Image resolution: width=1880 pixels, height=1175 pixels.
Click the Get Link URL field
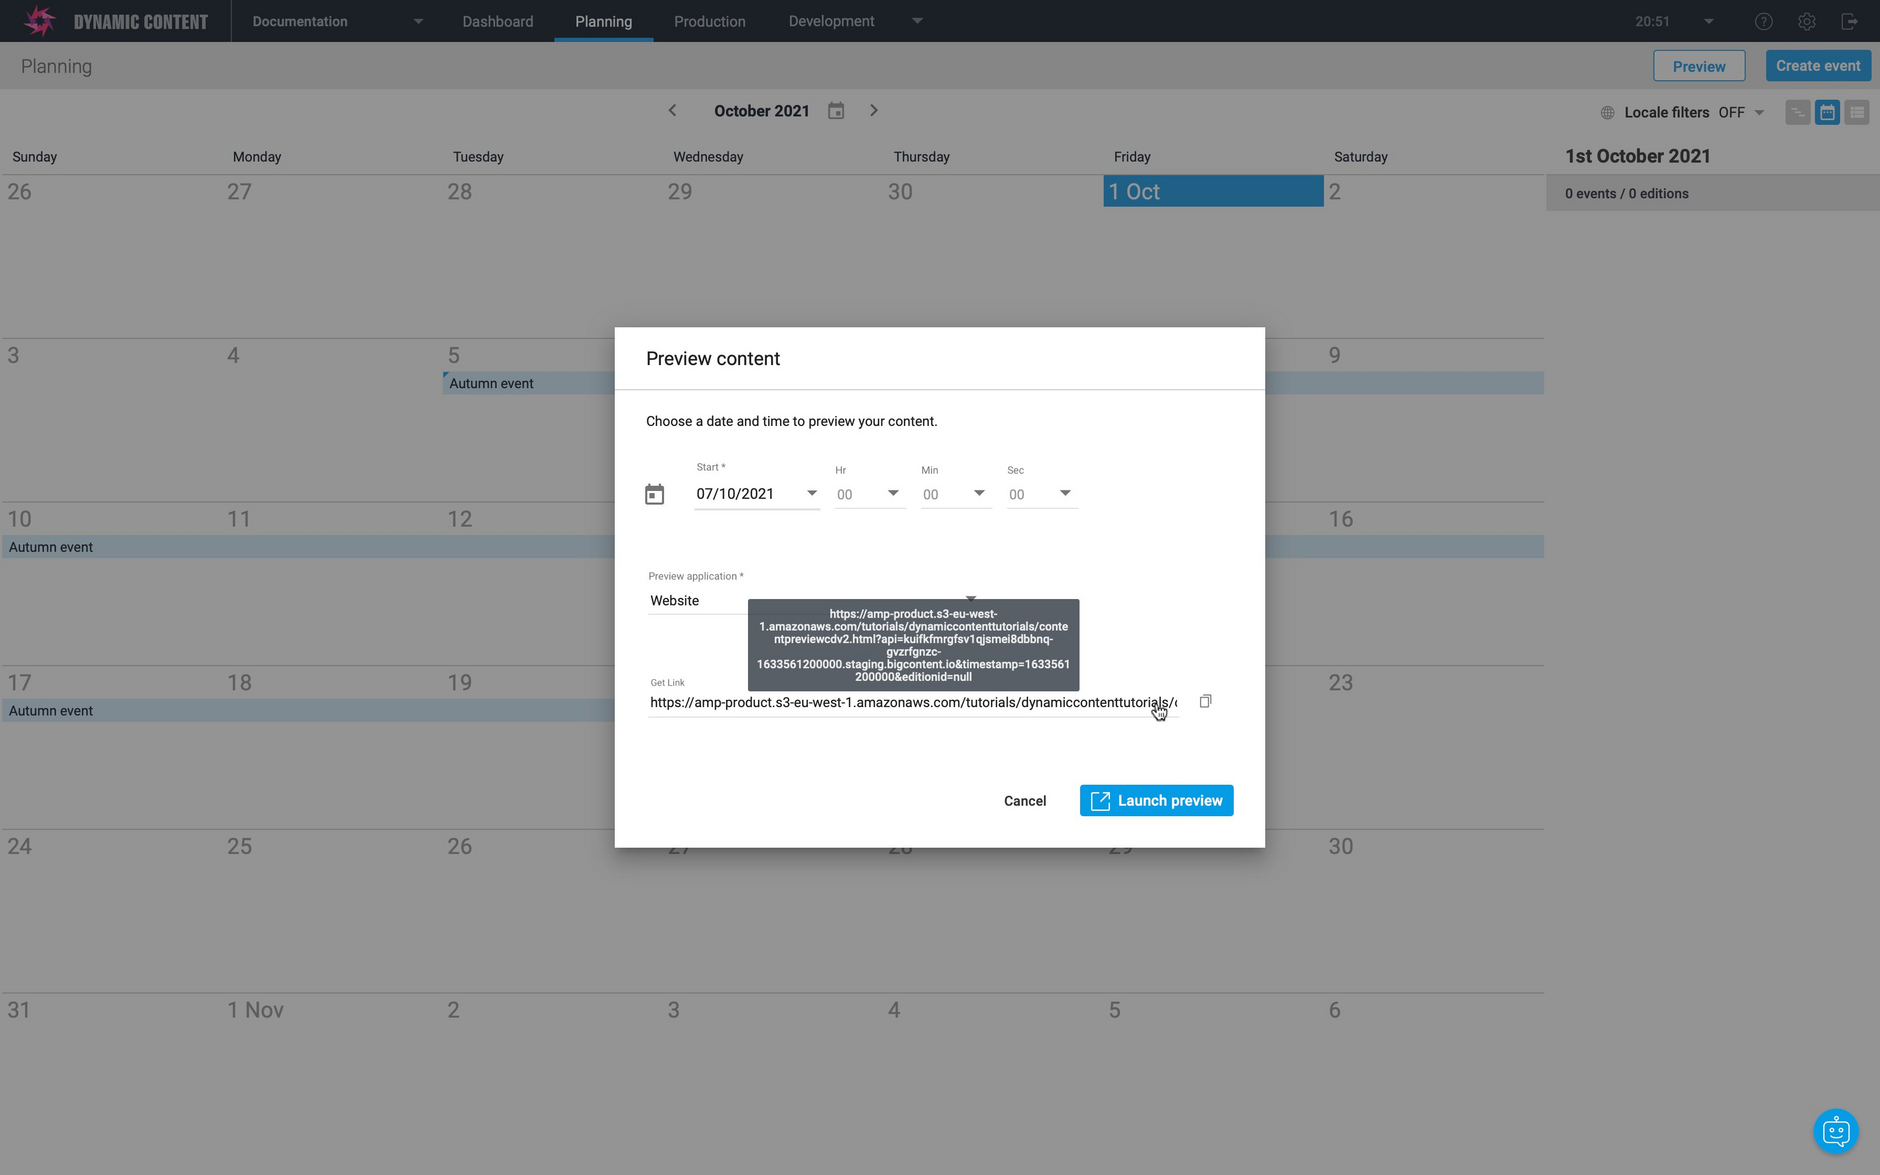[912, 703]
